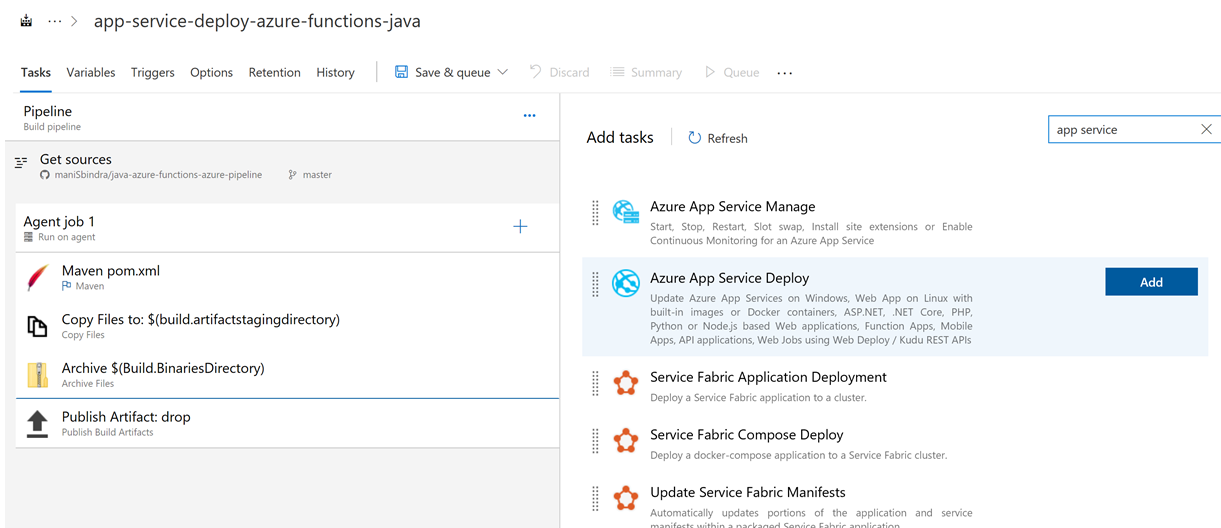Click the Run on agent server icon
The height and width of the screenshot is (528, 1221).
pyautogui.click(x=29, y=237)
